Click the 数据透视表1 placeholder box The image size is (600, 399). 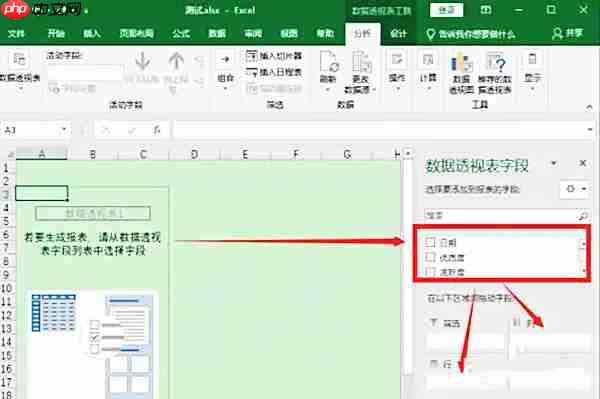93,213
